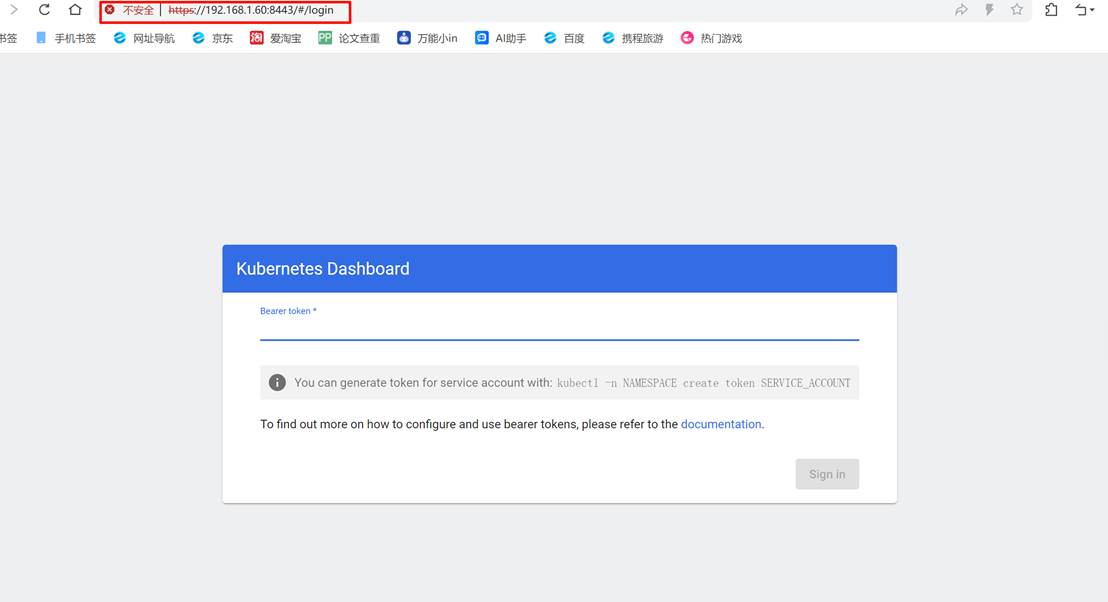The height and width of the screenshot is (602, 1108).
Task: Go to browser home page icon
Action: click(75, 10)
